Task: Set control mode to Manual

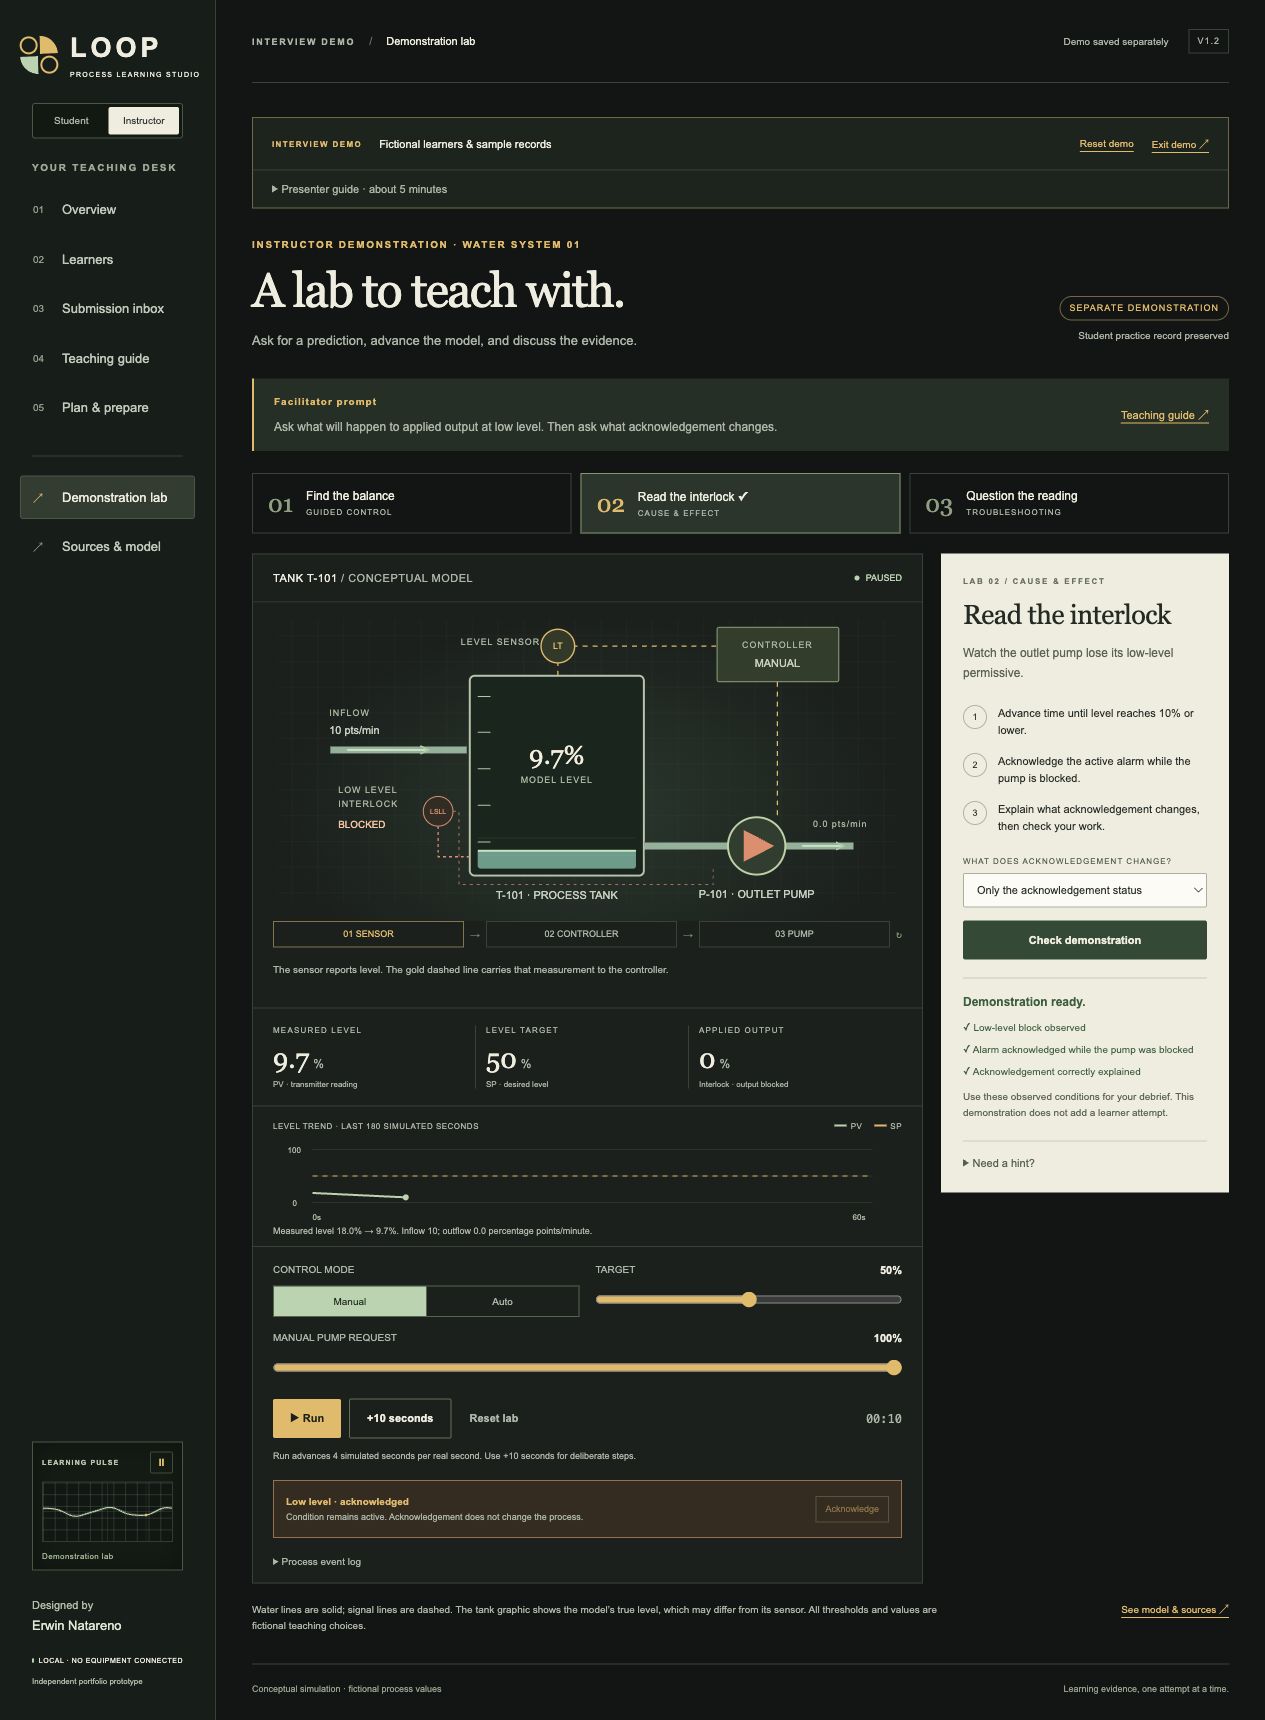Action: 350,1301
